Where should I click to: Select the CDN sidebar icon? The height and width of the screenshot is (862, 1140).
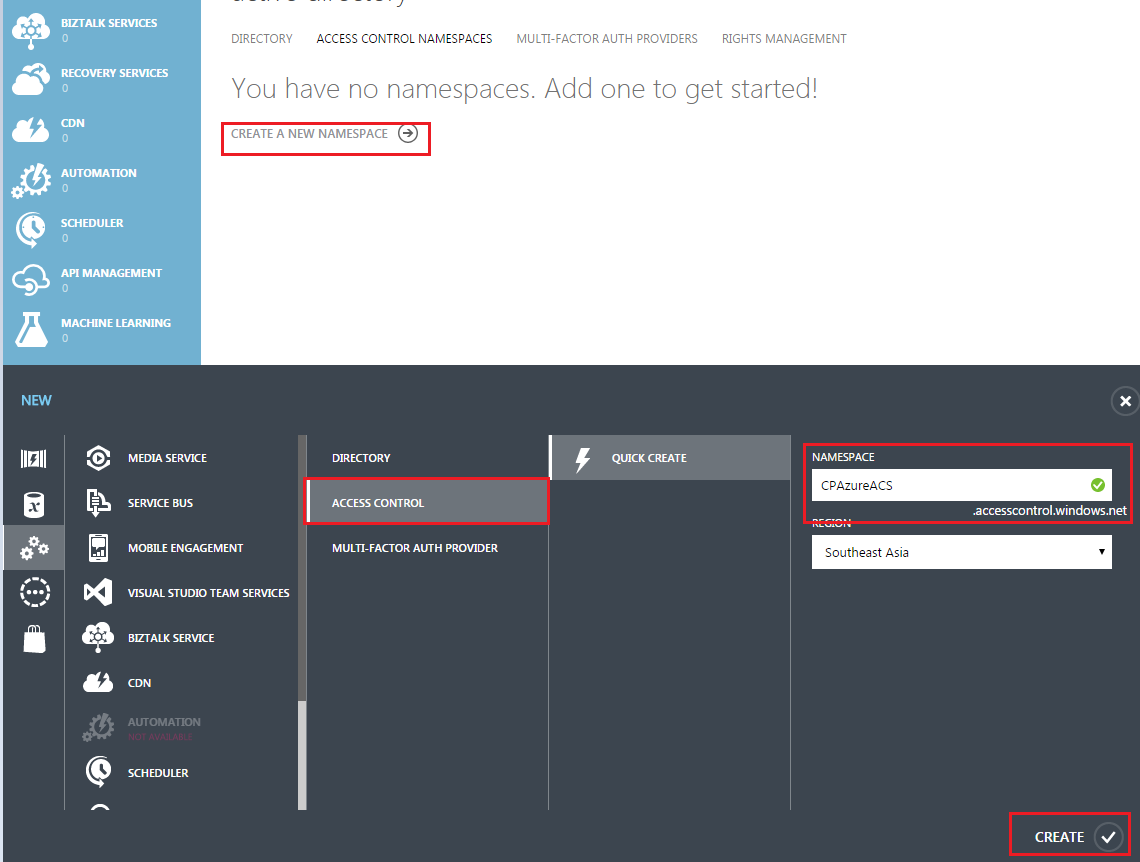tap(31, 130)
